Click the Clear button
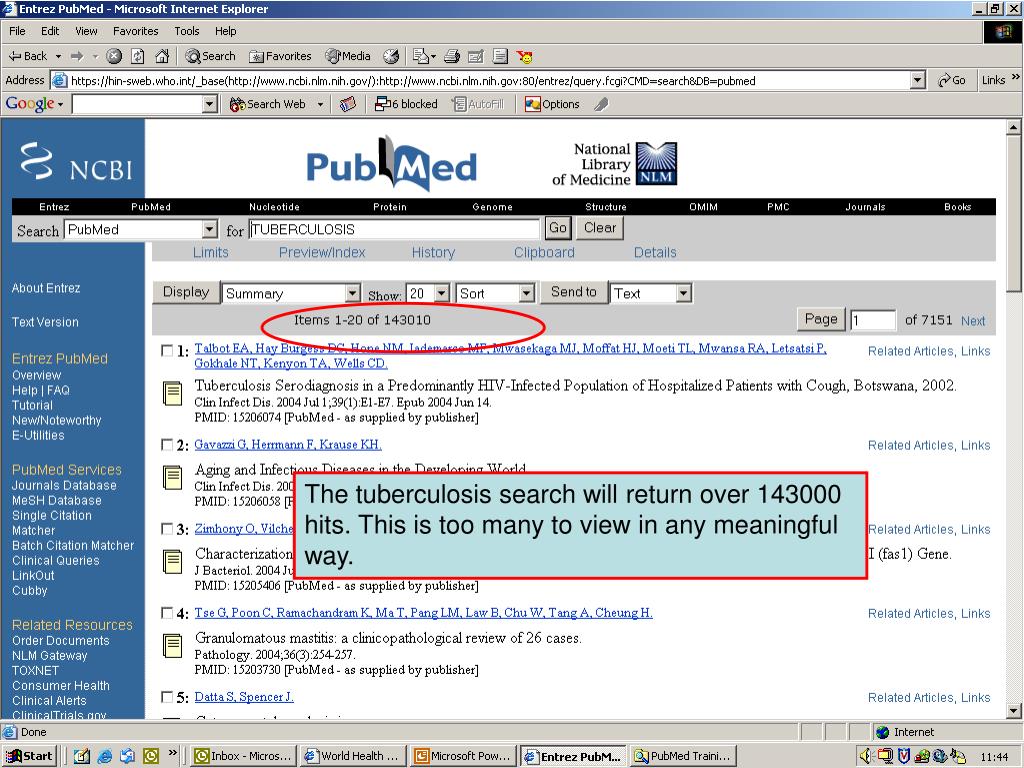This screenshot has height=768, width=1024. pyautogui.click(x=600, y=228)
